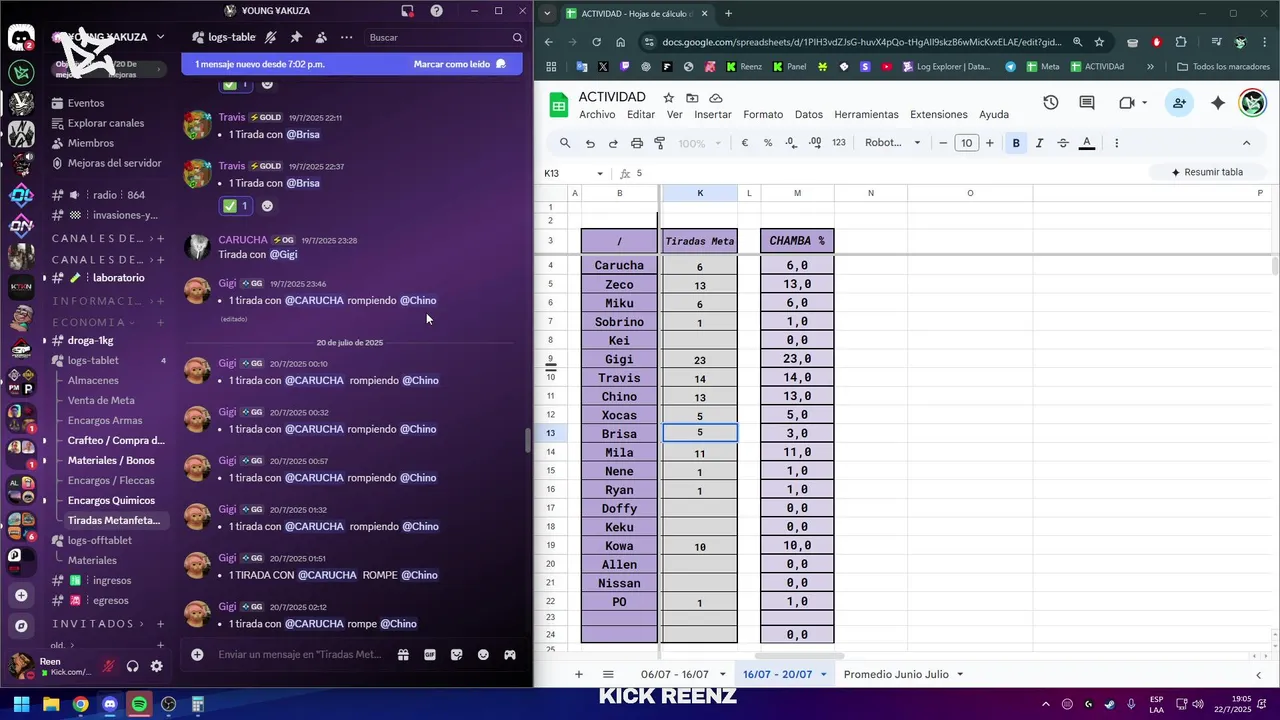Expand the YOUNG YAKUZA server dropdown
The height and width of the screenshot is (720, 1280).
[x=160, y=37]
